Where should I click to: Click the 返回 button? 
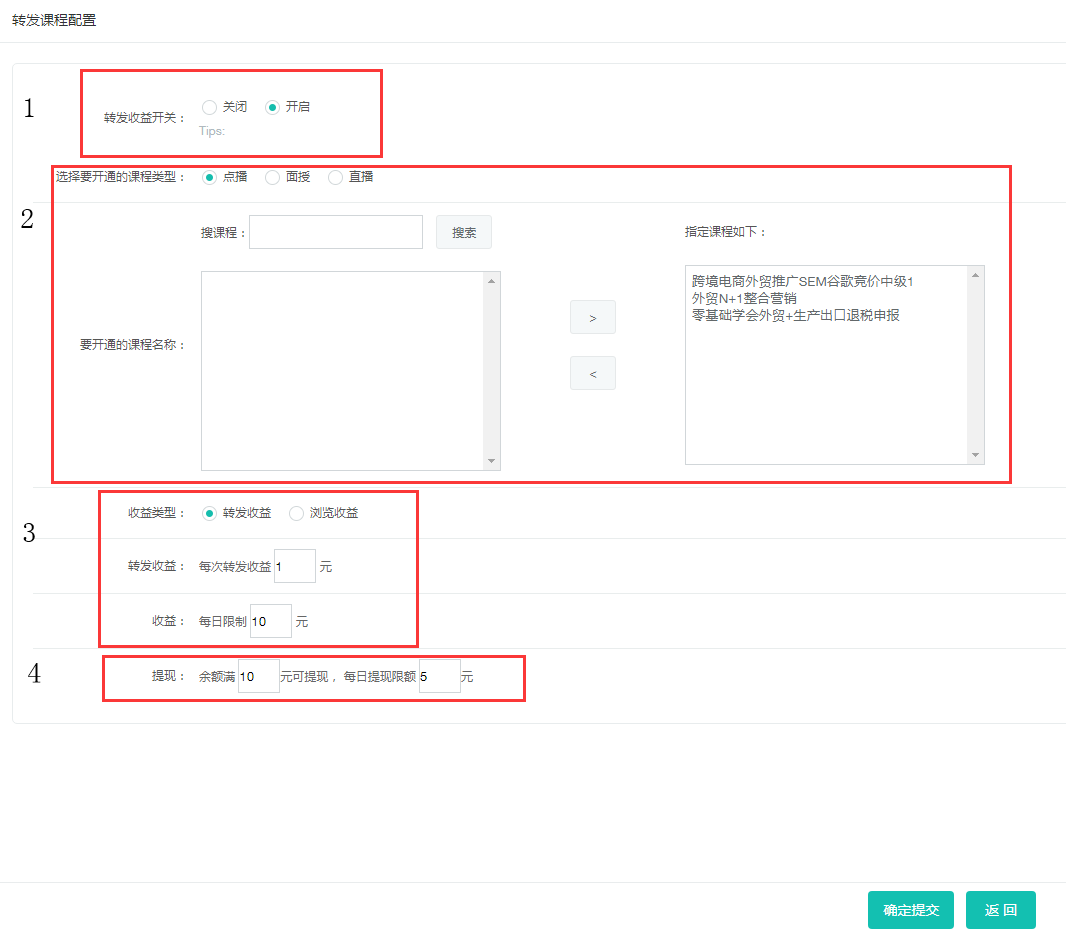1000,910
